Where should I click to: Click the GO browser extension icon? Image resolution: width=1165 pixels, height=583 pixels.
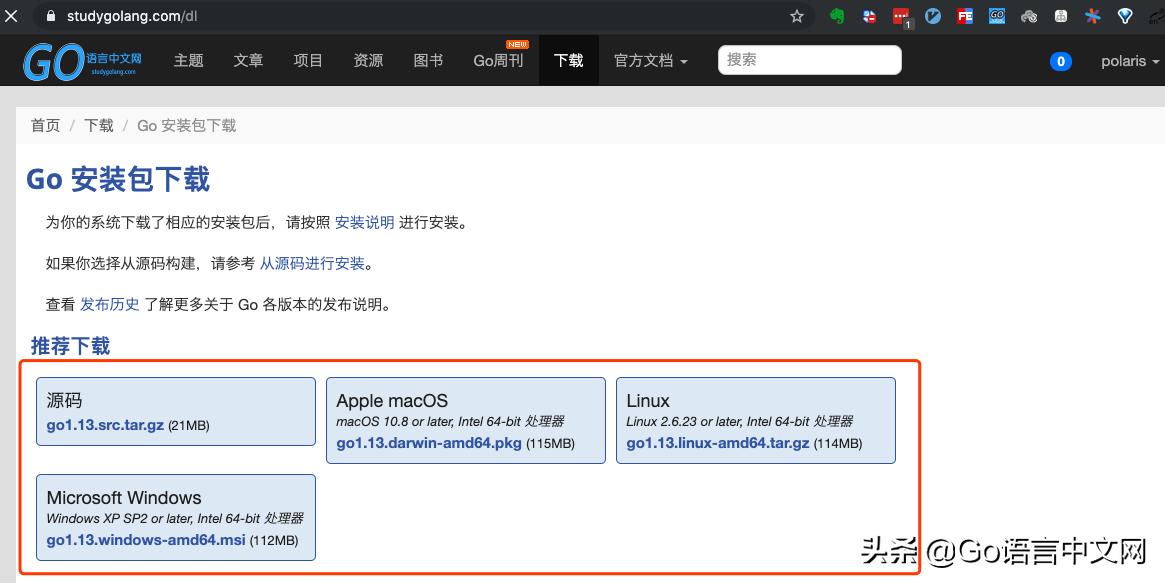point(996,16)
